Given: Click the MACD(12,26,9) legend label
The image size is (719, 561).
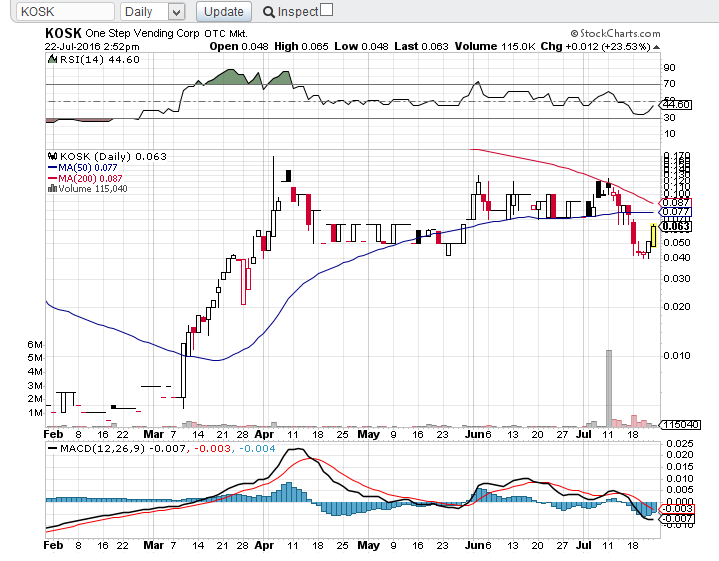Looking at the screenshot, I should tap(102, 448).
